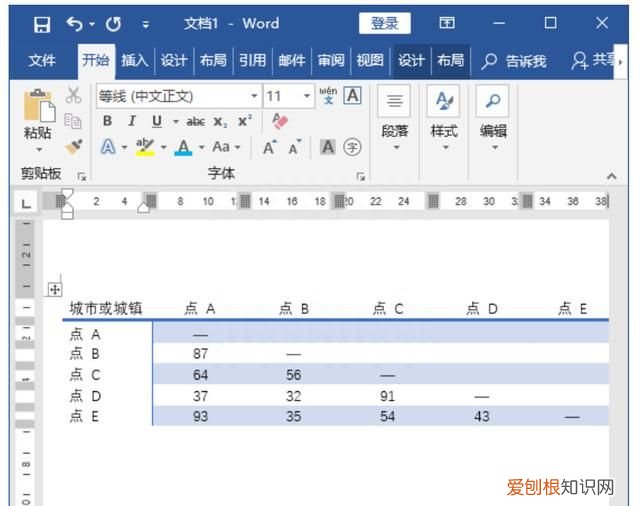This screenshot has height=506, width=640.
Task: Open the 样式 styles group
Action: pyautogui.click(x=444, y=118)
